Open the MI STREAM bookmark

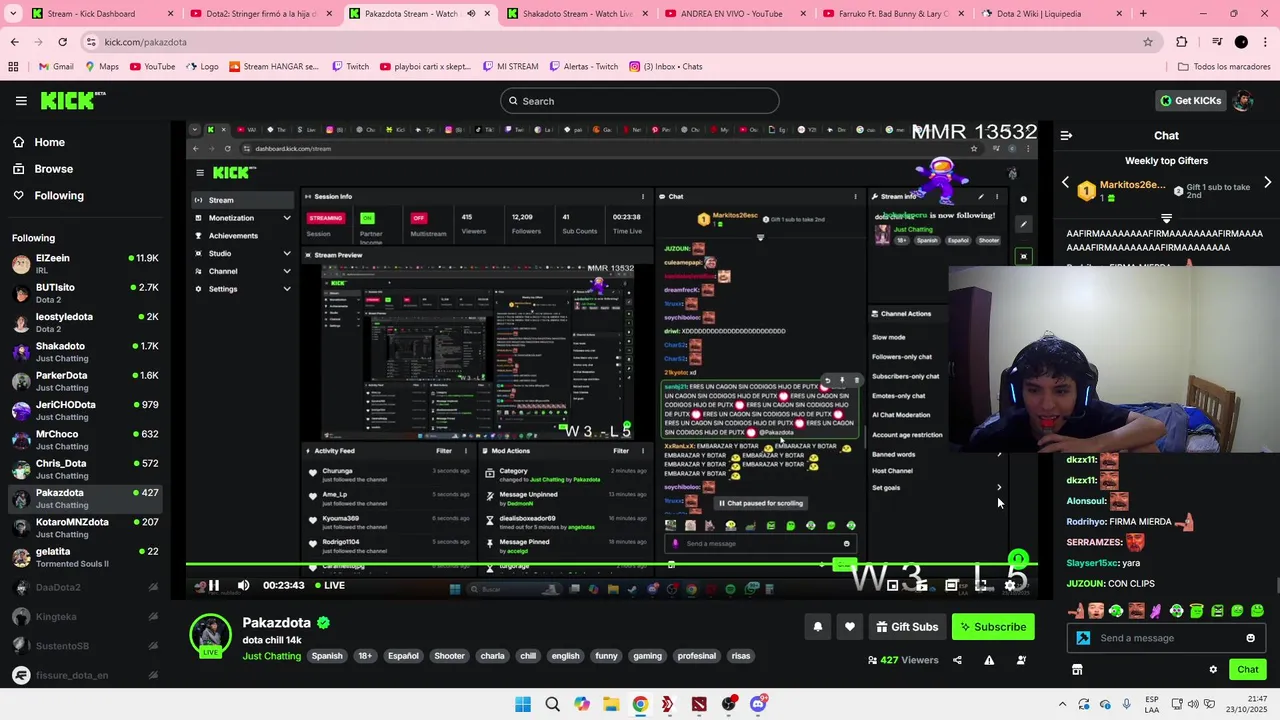pyautogui.click(x=509, y=67)
